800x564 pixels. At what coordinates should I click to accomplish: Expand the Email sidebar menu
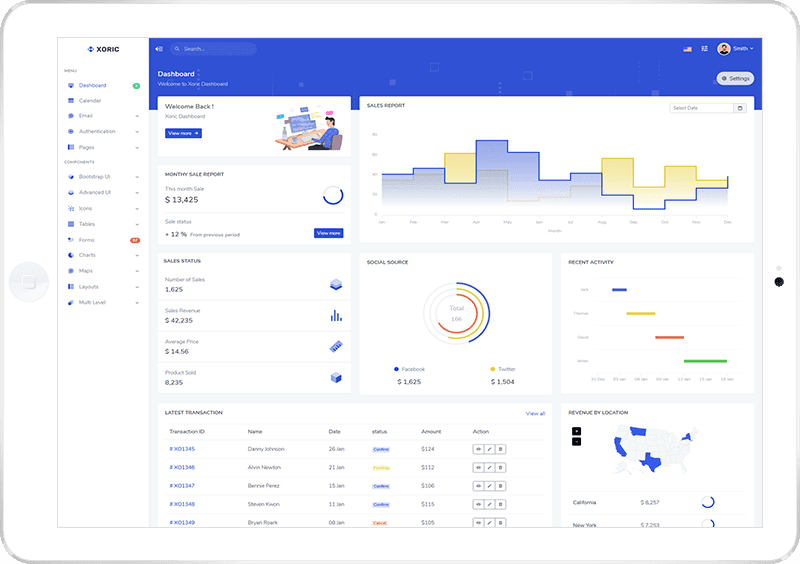pos(100,116)
